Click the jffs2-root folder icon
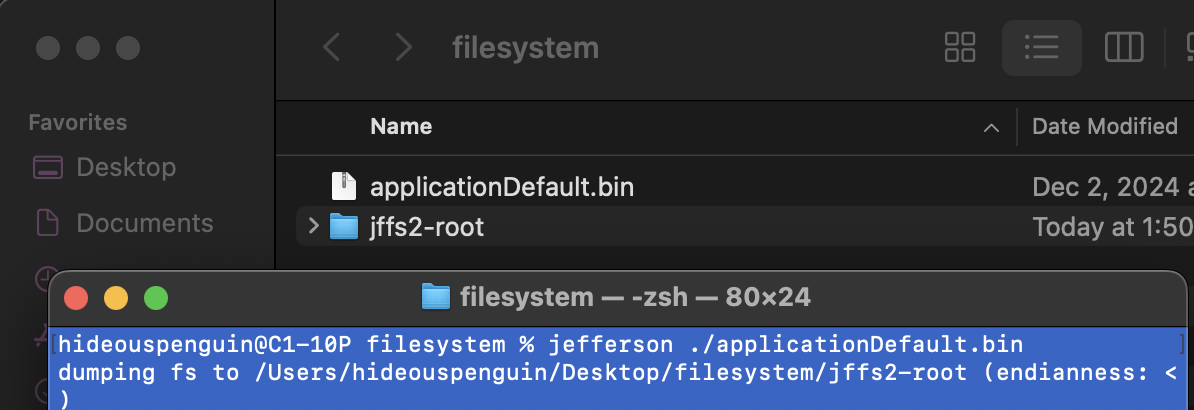The height and width of the screenshot is (410, 1194). [x=344, y=226]
